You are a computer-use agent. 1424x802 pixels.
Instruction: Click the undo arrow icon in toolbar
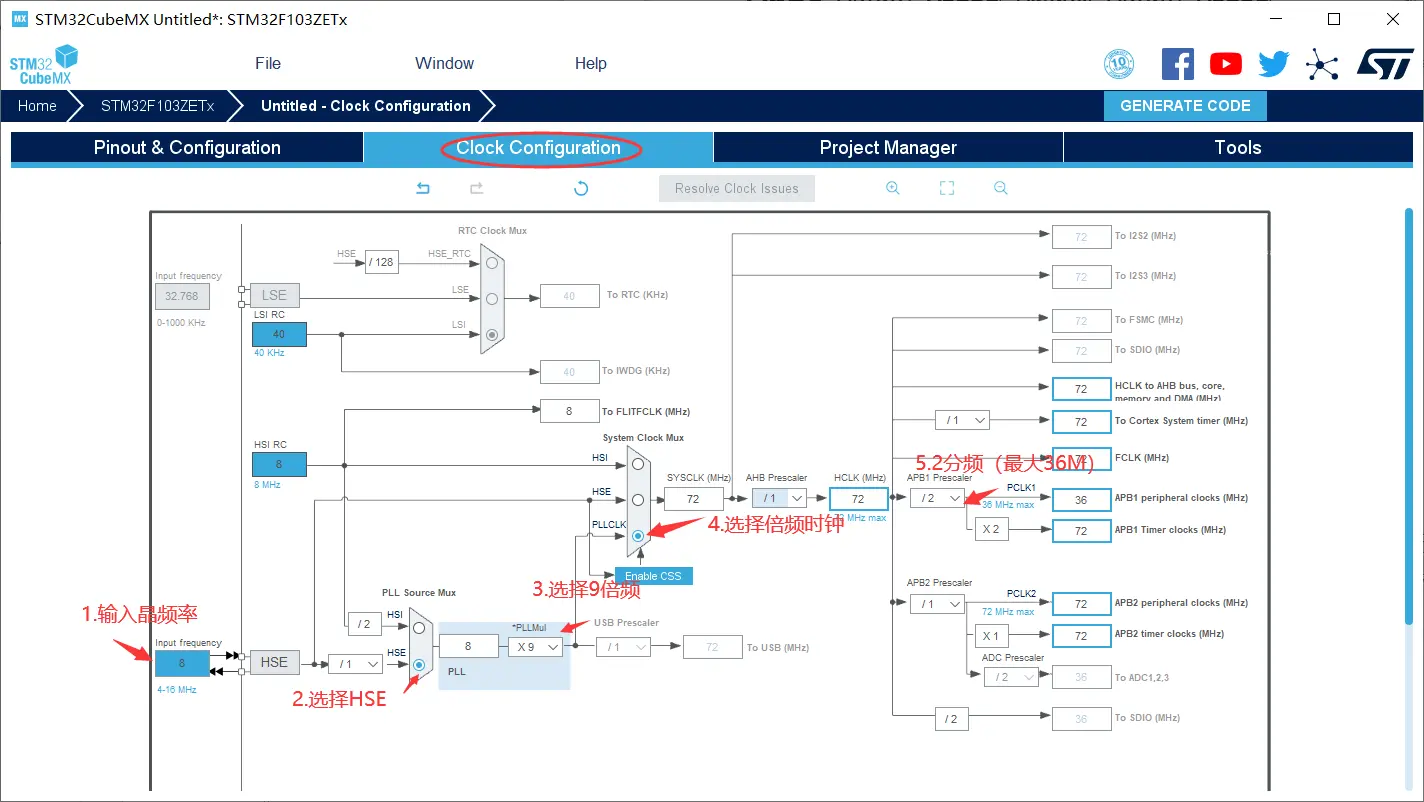423,188
